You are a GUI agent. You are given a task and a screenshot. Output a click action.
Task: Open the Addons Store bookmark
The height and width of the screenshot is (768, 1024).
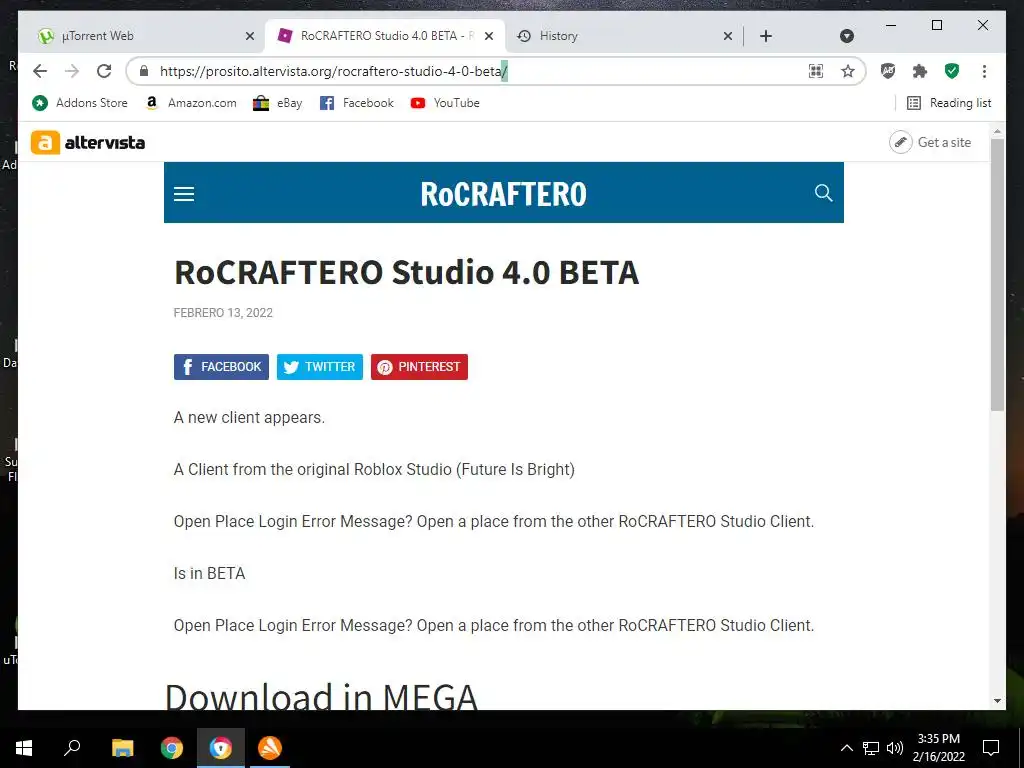tap(80, 103)
